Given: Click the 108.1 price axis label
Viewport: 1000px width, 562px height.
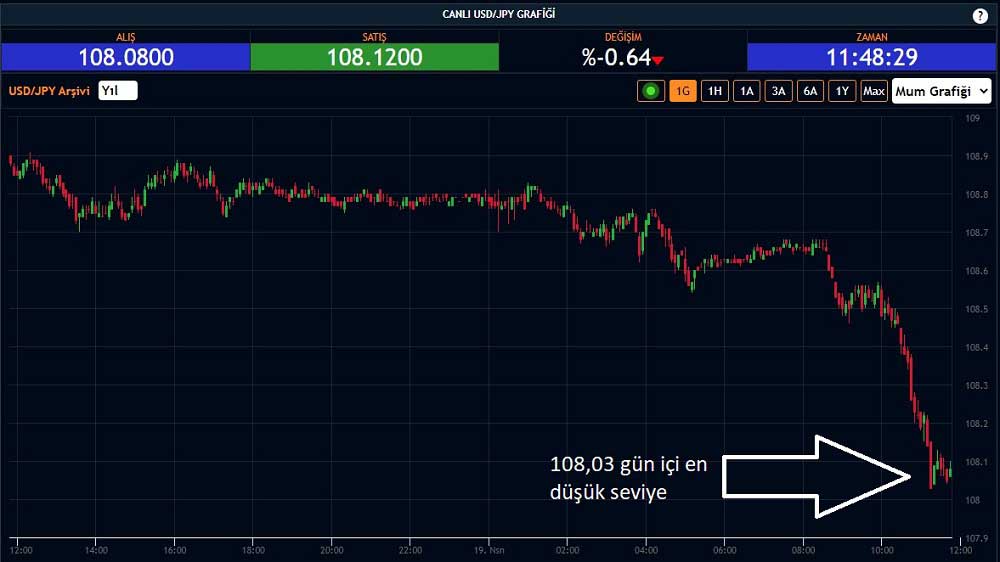Looking at the screenshot, I should [x=976, y=462].
